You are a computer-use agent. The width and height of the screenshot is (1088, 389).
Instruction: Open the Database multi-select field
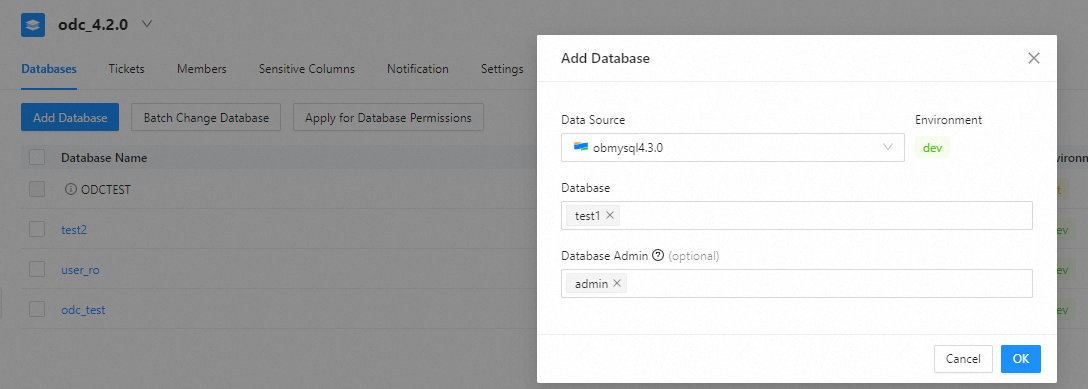coord(797,216)
